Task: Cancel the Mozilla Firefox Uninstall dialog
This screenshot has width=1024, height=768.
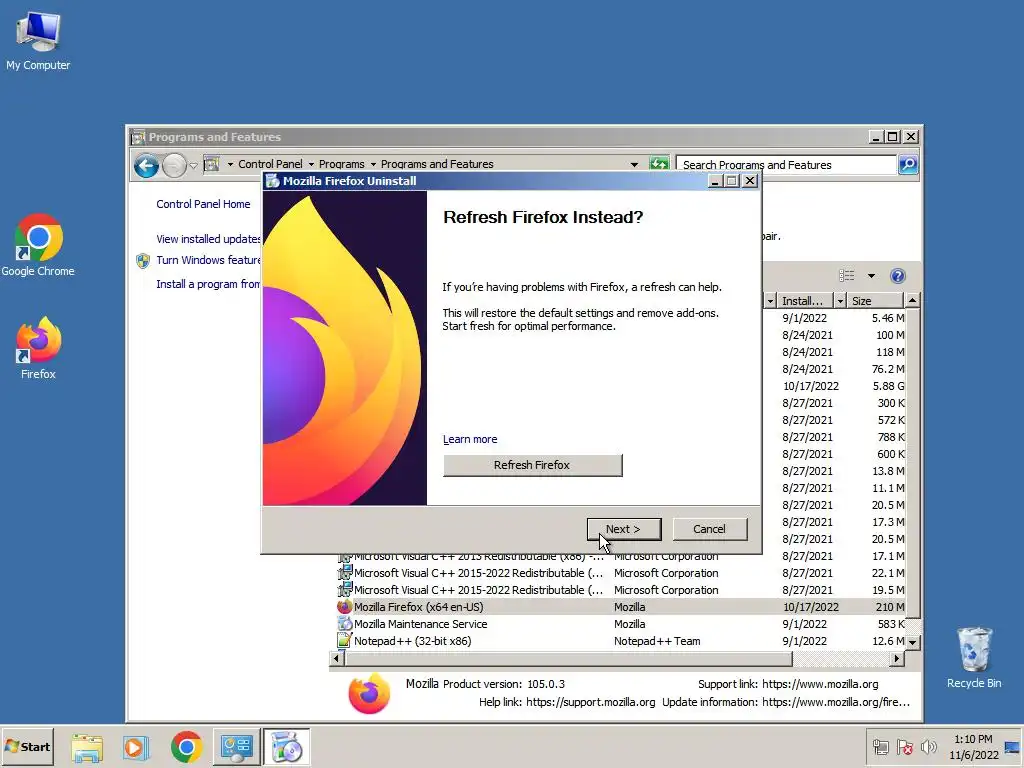Action: pos(709,529)
